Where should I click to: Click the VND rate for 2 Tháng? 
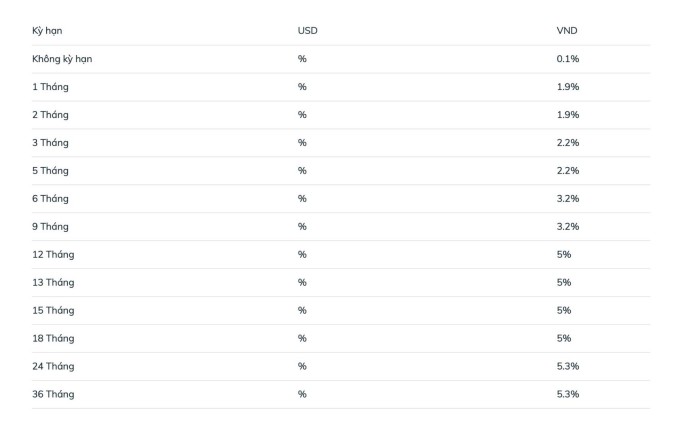click(568, 115)
